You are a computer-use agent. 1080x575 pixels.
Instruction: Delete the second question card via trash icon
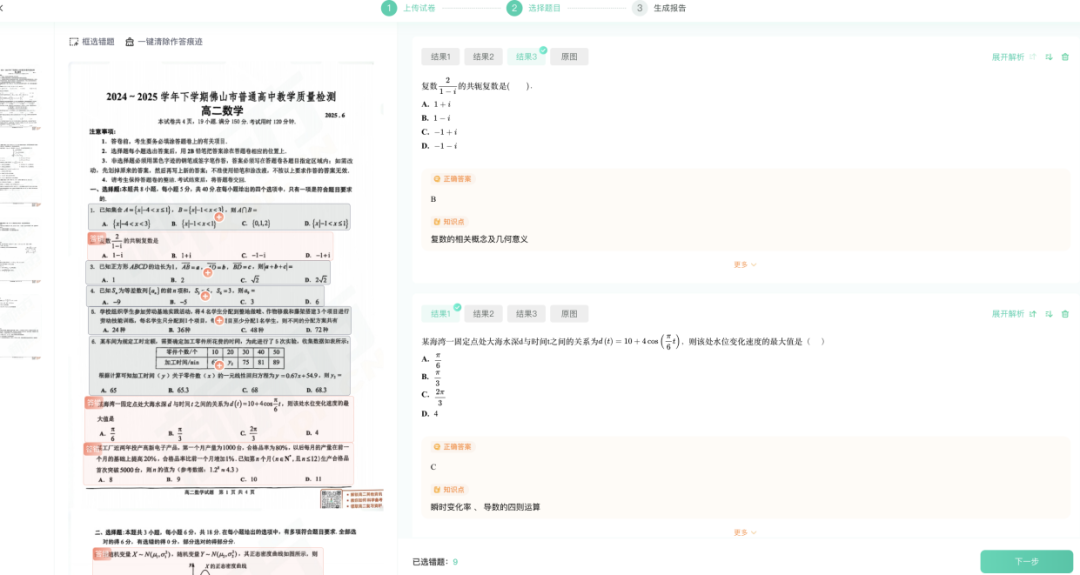click(1065, 314)
